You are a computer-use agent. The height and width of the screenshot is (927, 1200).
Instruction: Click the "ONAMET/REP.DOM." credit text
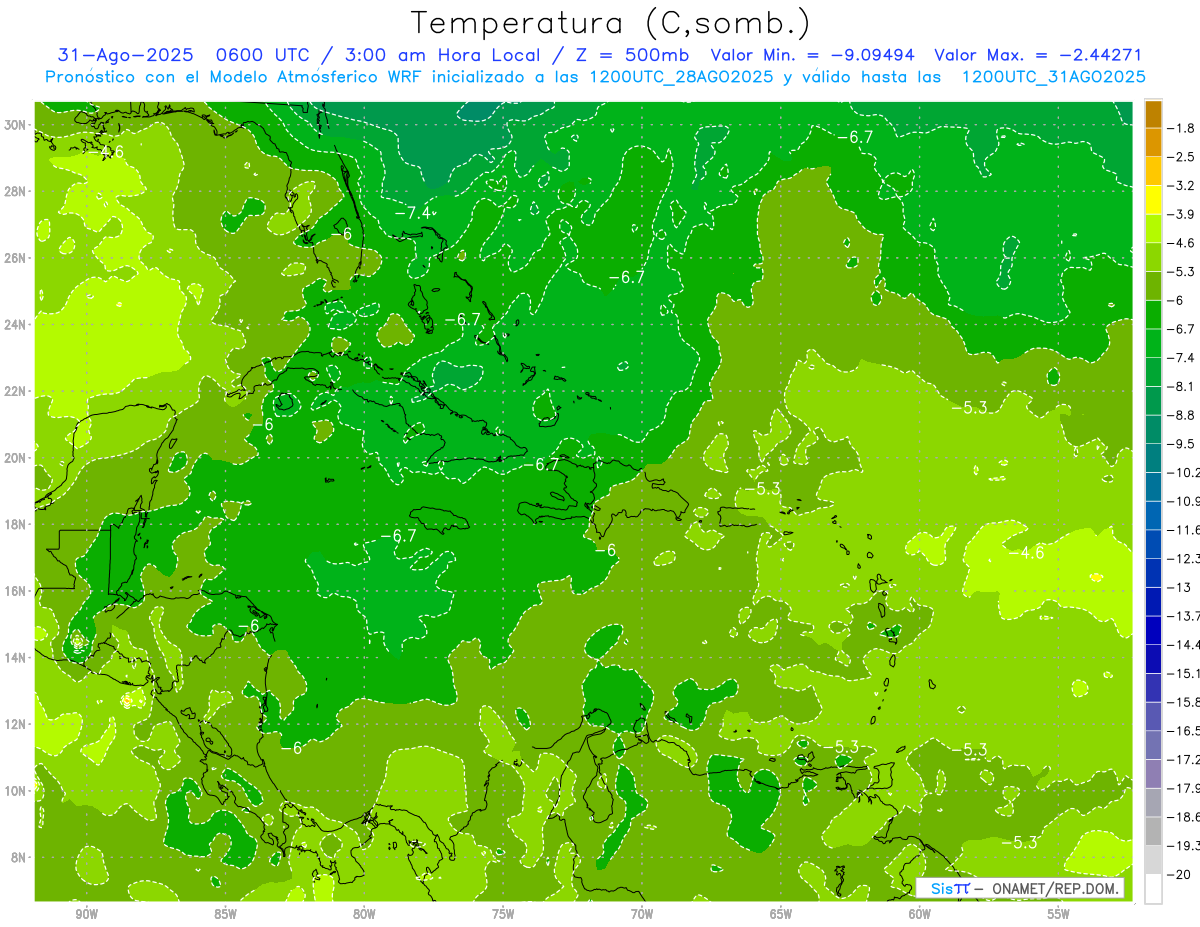(1054, 888)
